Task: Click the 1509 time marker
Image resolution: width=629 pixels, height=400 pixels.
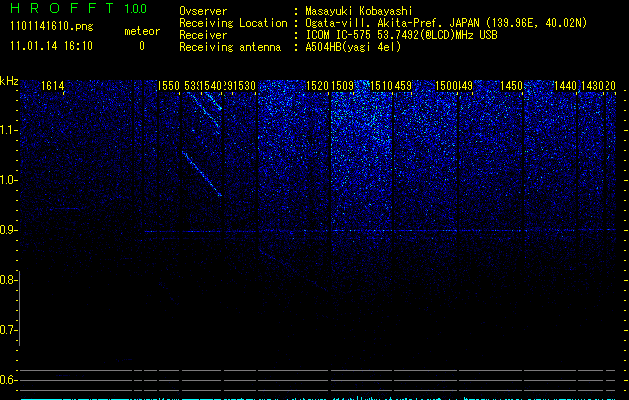Action: [x=342, y=86]
